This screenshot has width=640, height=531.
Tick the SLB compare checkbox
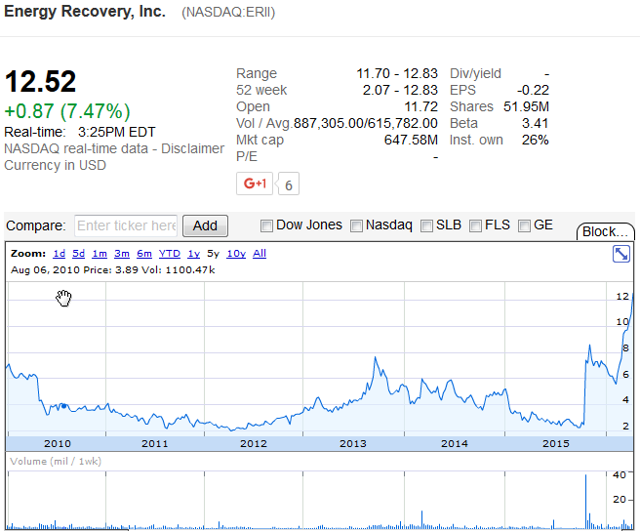click(427, 226)
